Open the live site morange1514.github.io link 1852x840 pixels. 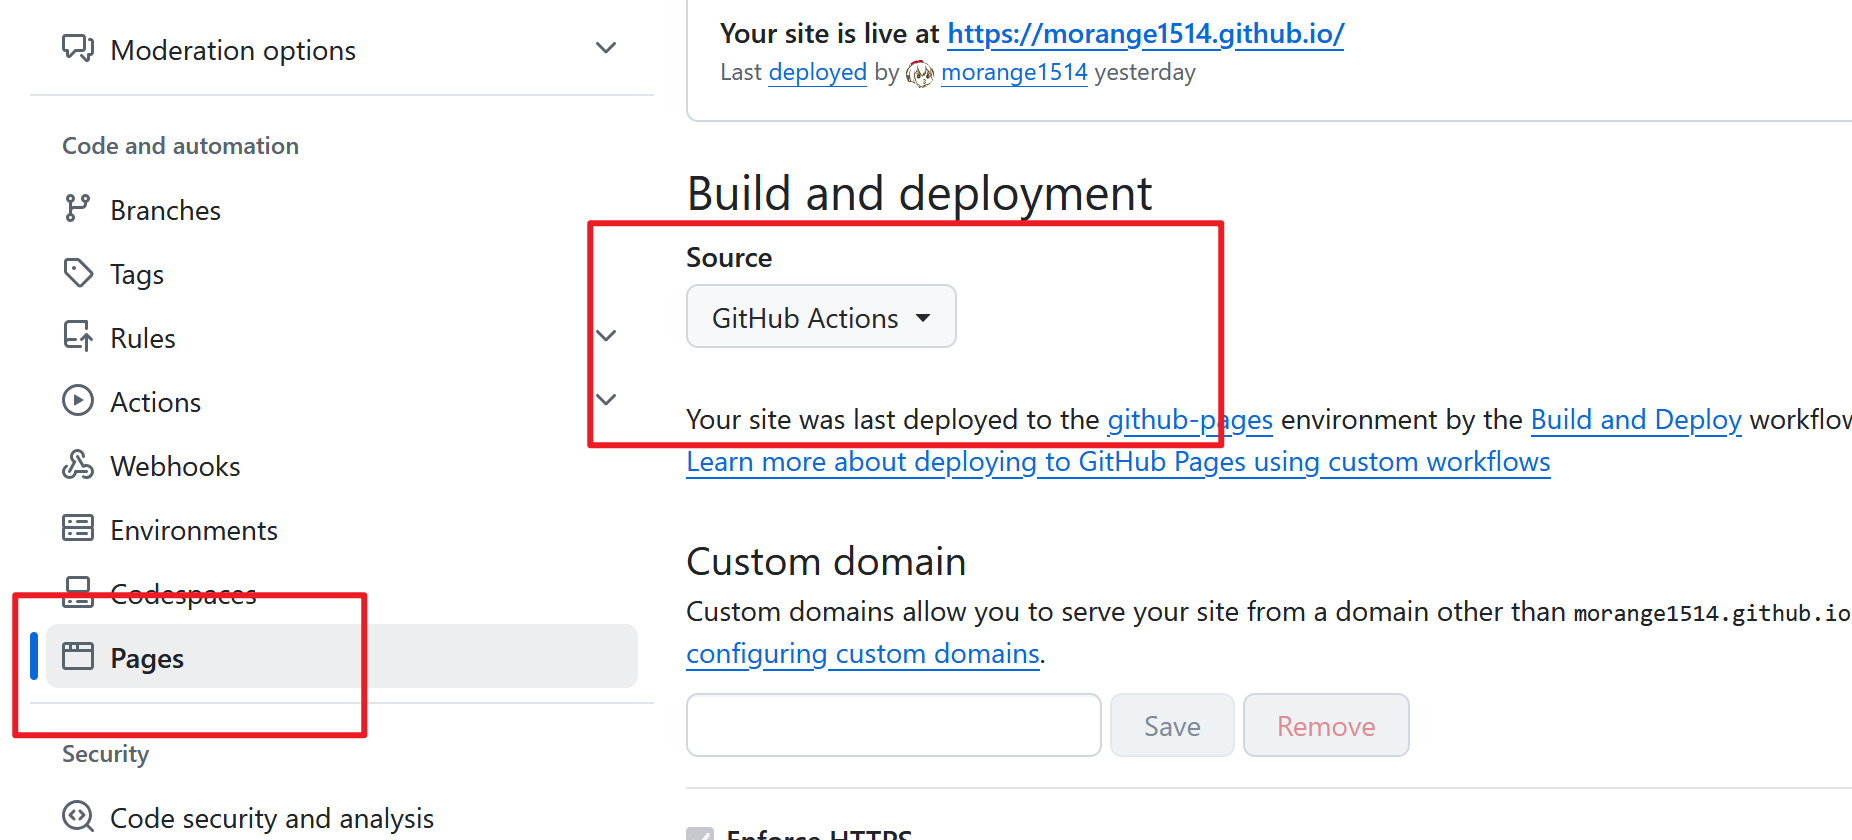pyautogui.click(x=1146, y=34)
